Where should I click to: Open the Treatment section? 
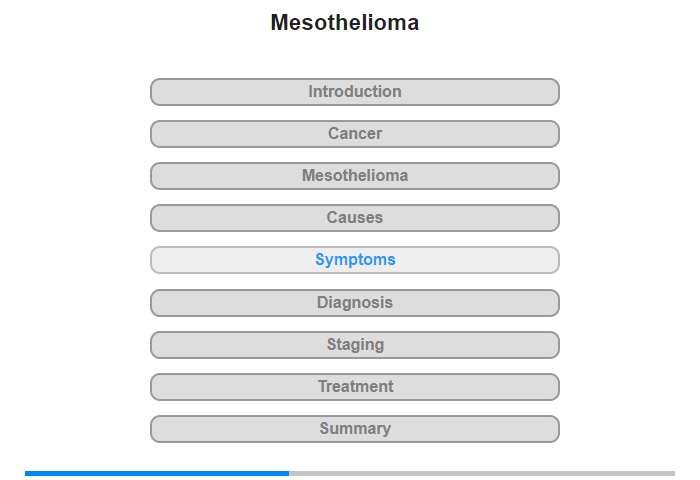click(354, 387)
